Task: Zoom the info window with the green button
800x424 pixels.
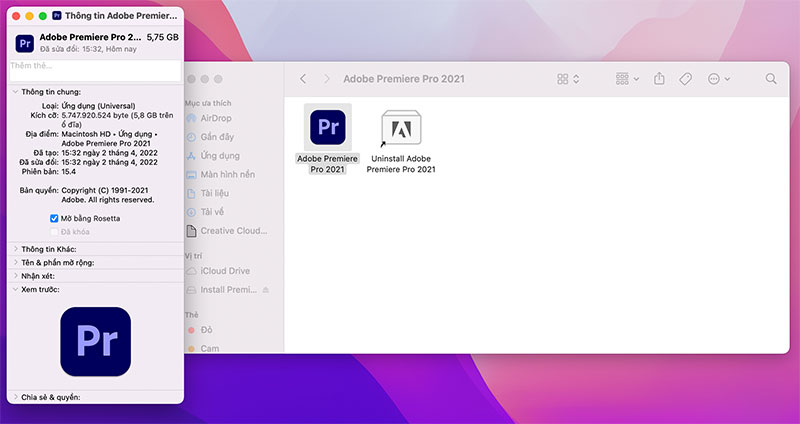Action: 43,16
